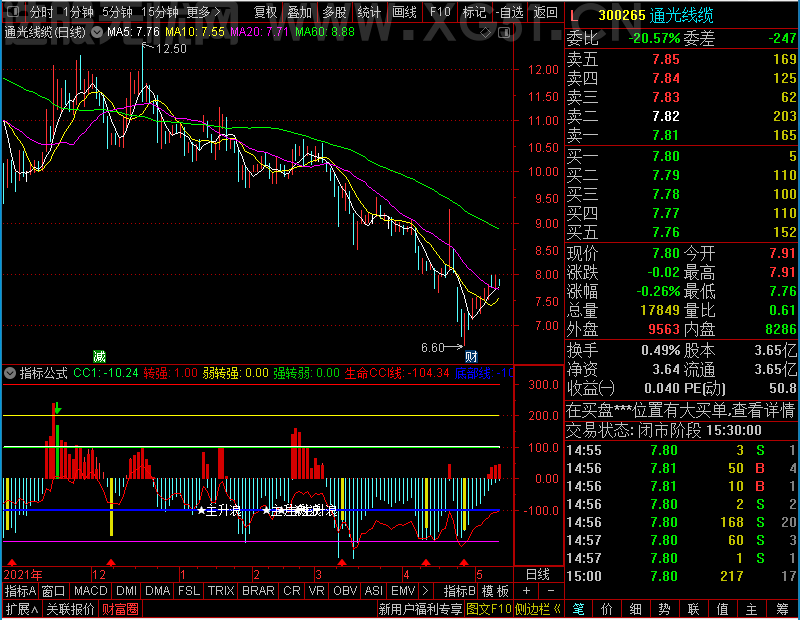The image size is (800, 620).
Task: Click the blue 财 marker under the chart
Action: [x=471, y=356]
